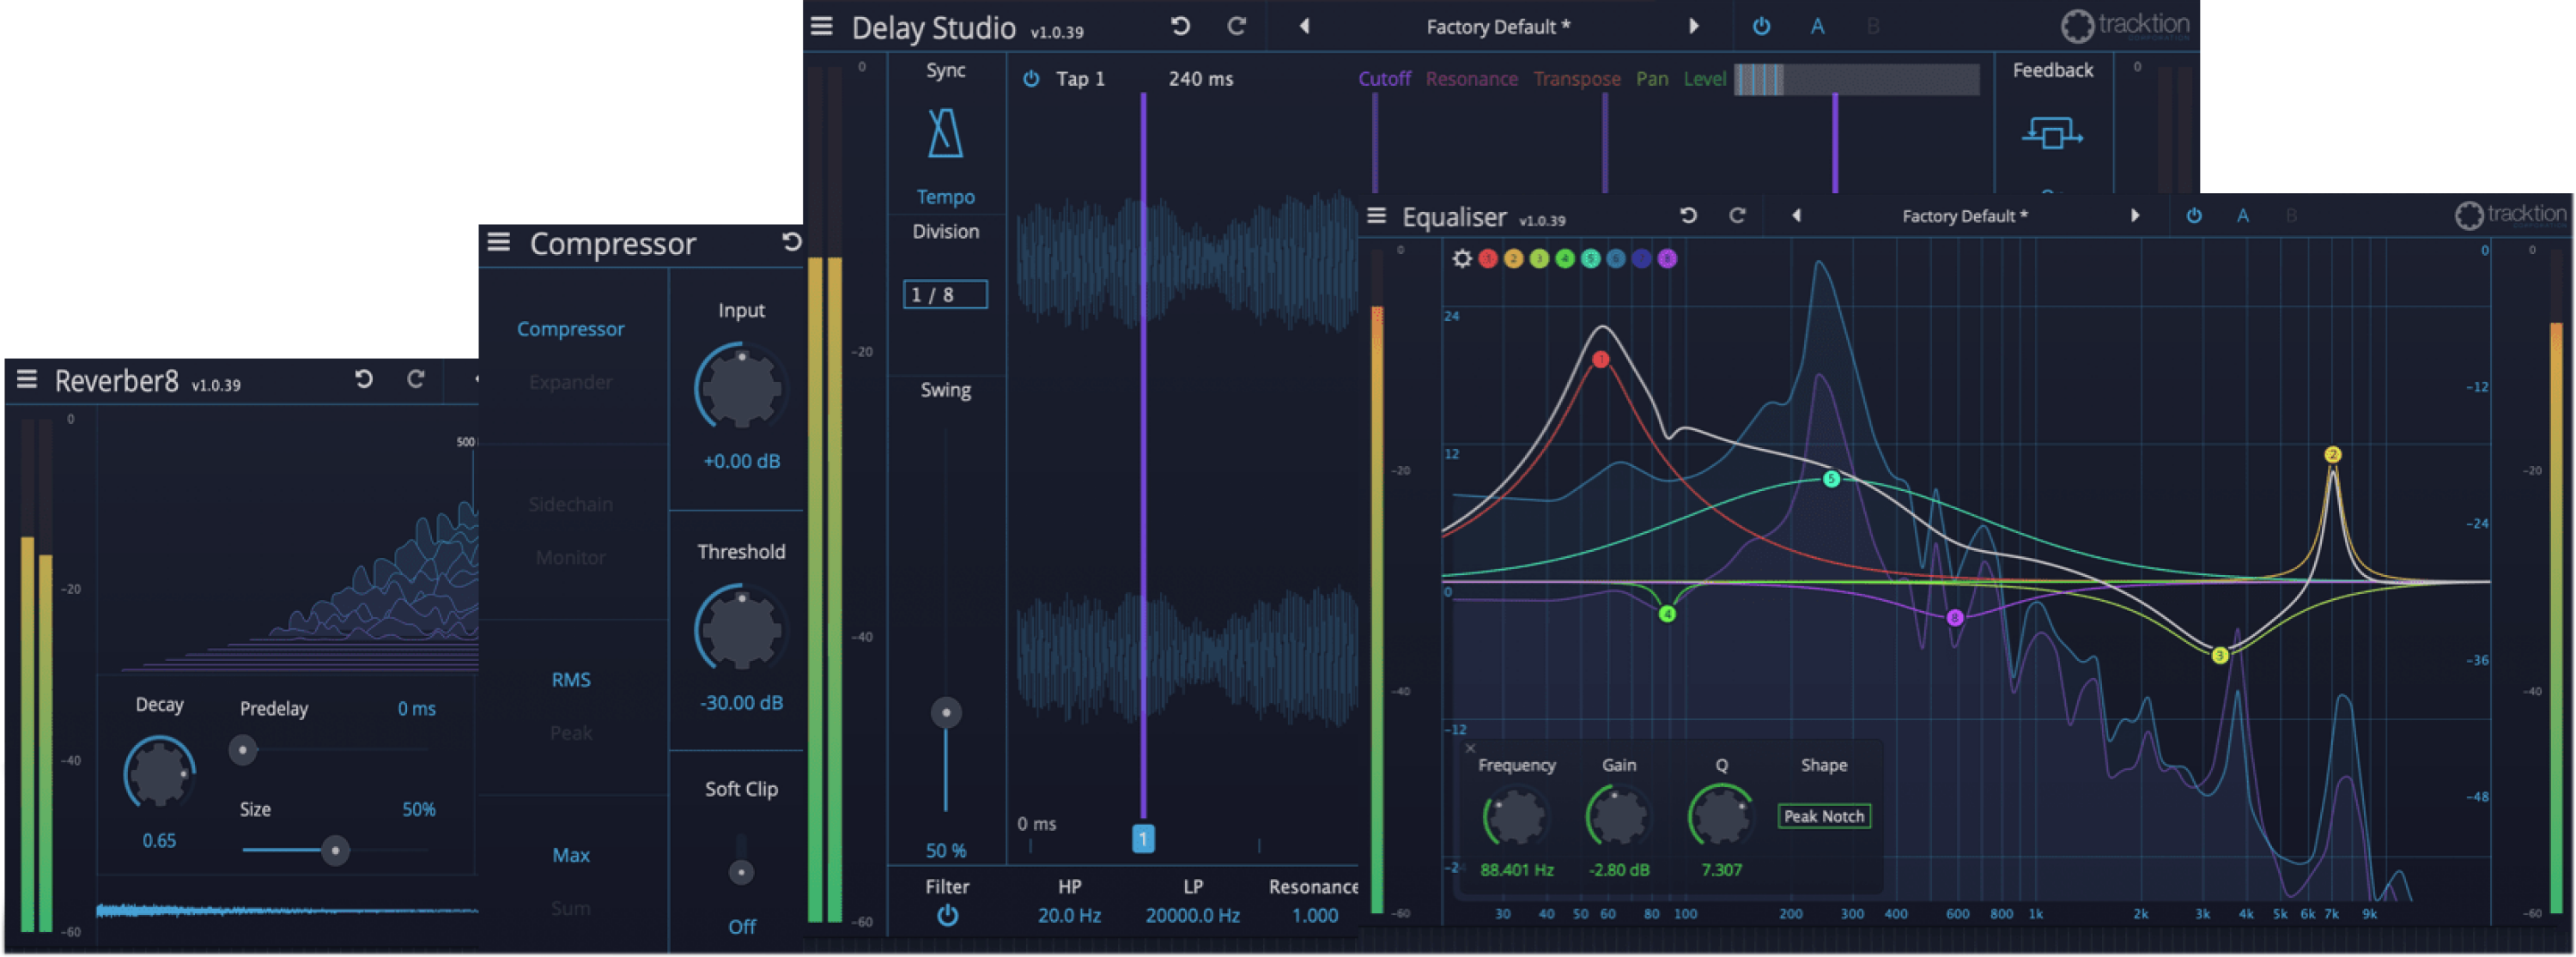This screenshot has height=957, width=2576.
Task: Open the Equaliser settings gear
Action: (1461, 258)
